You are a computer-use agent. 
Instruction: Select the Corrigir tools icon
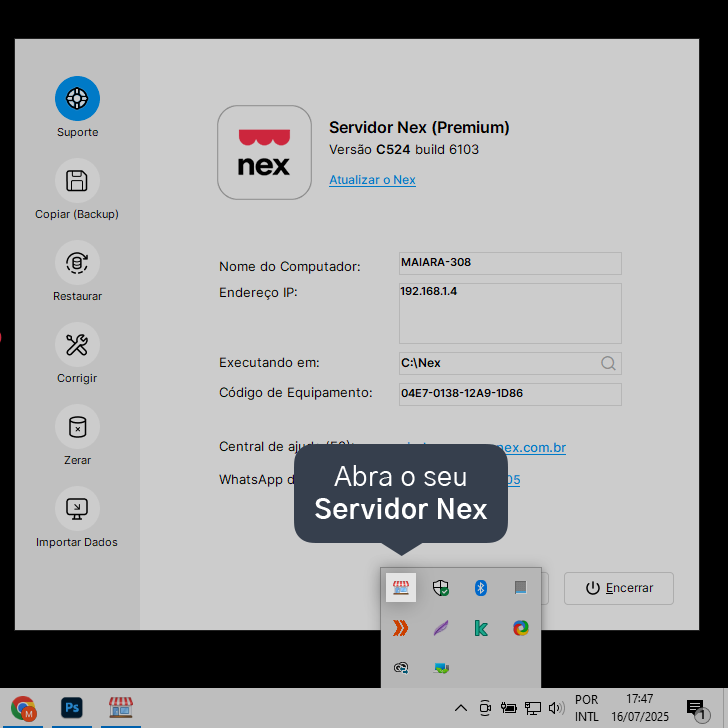[77, 344]
